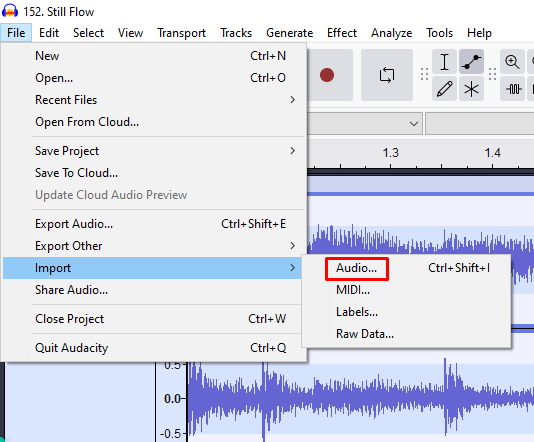The image size is (534, 442).
Task: Open the View menu
Action: [130, 33]
